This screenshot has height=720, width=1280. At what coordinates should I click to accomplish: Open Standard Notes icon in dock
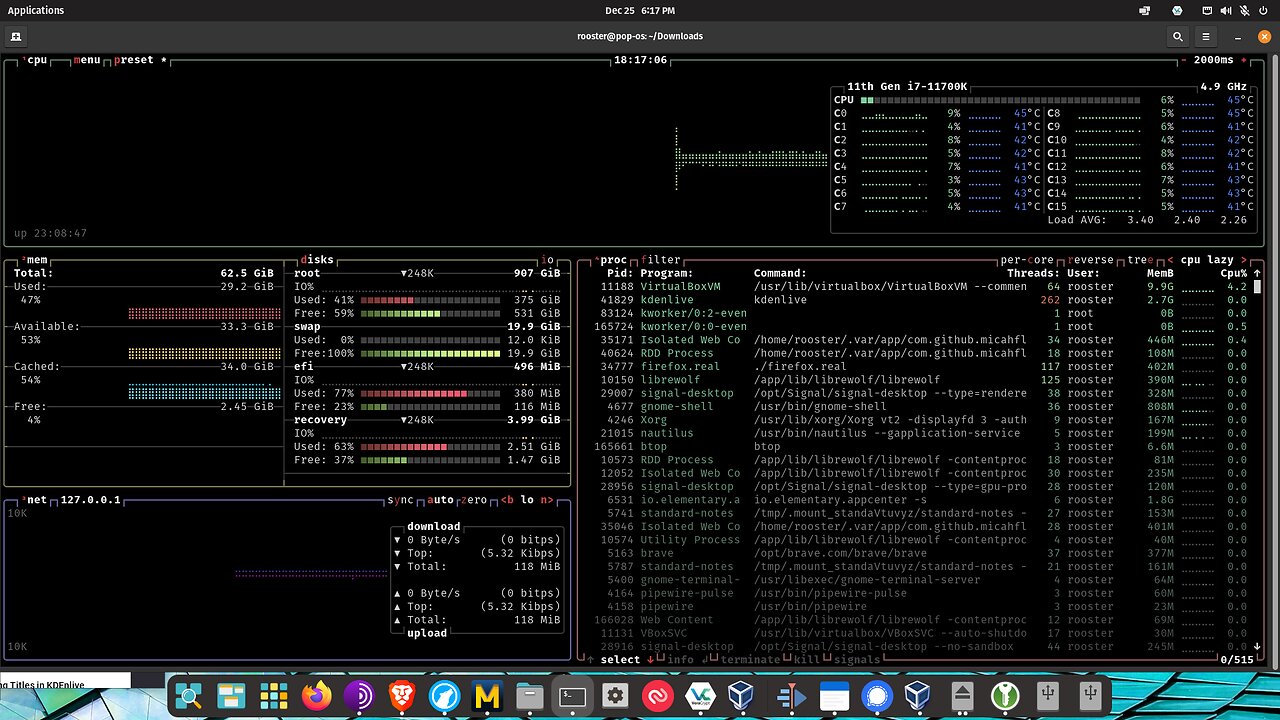point(834,696)
